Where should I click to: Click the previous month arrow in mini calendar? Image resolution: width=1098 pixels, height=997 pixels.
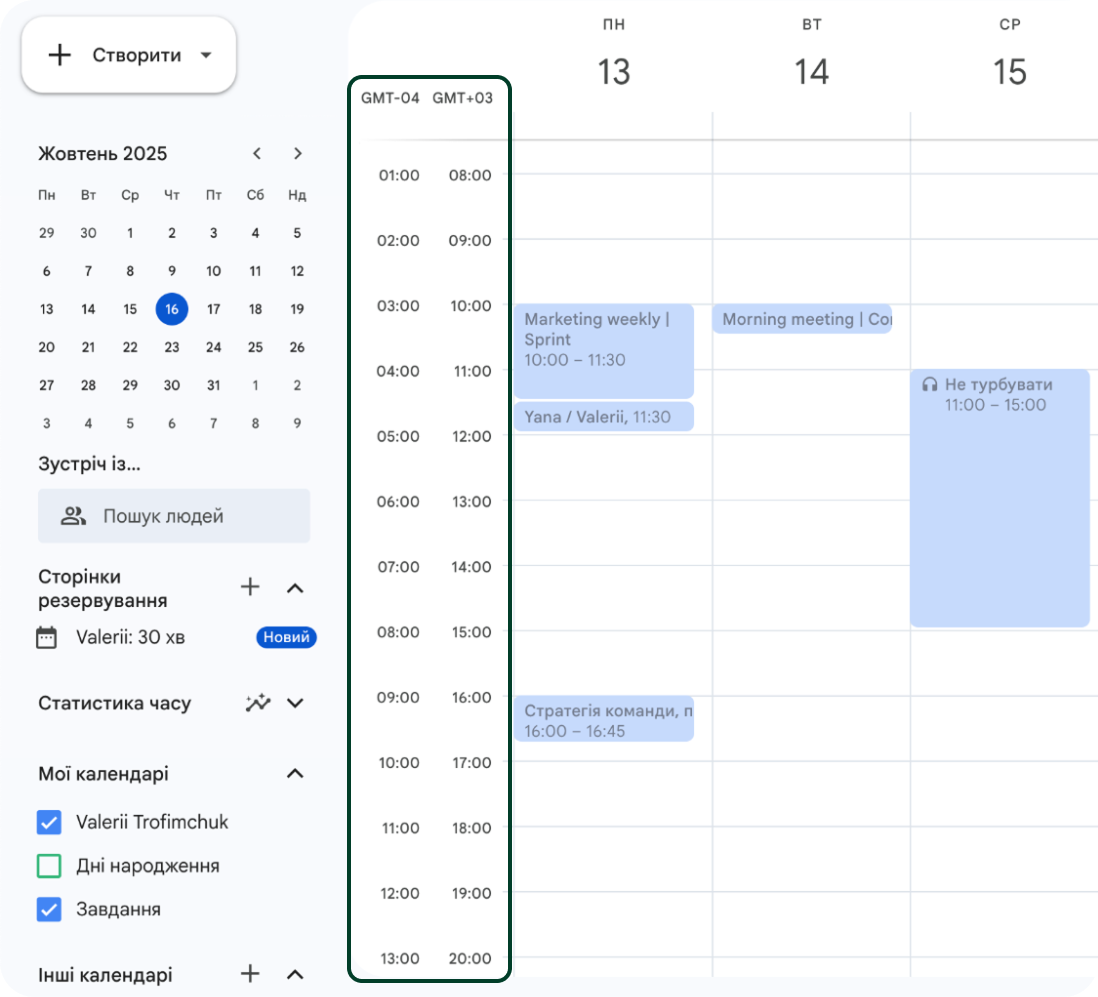[257, 154]
